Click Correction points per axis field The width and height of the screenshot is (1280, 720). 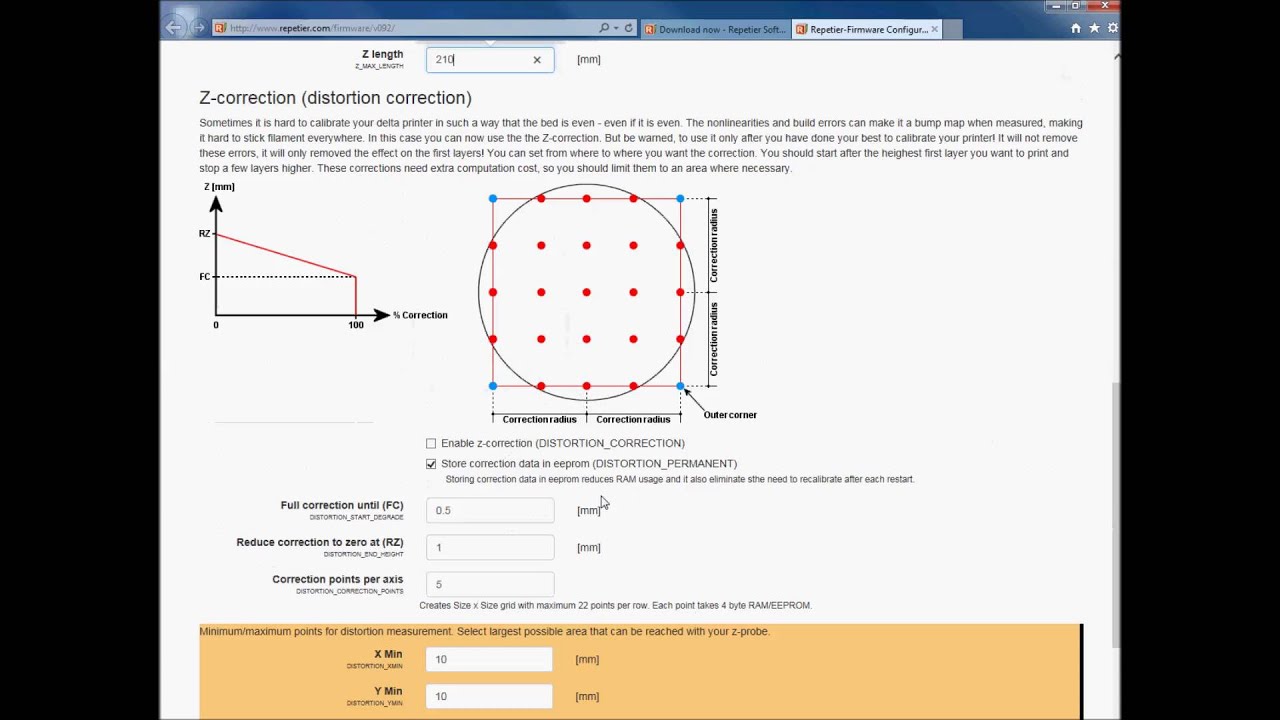490,584
